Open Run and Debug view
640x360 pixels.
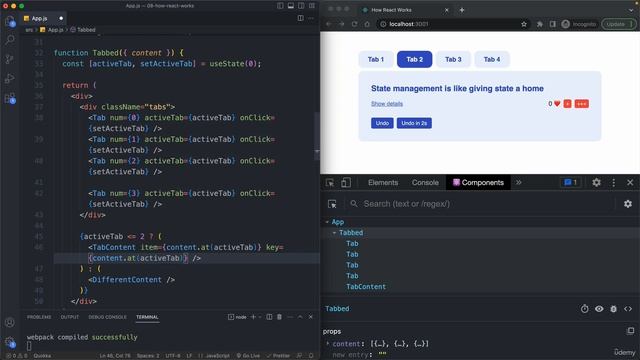pos(10,78)
